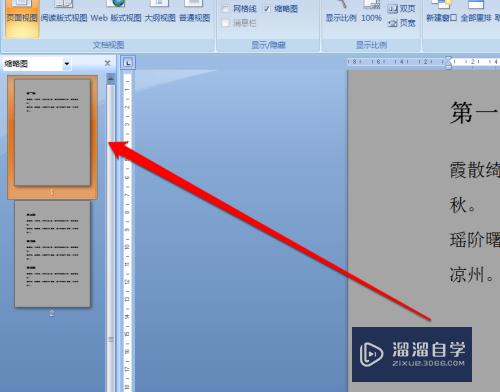Select 页宽 page width zoom
The image size is (500, 392).
tap(402, 23)
